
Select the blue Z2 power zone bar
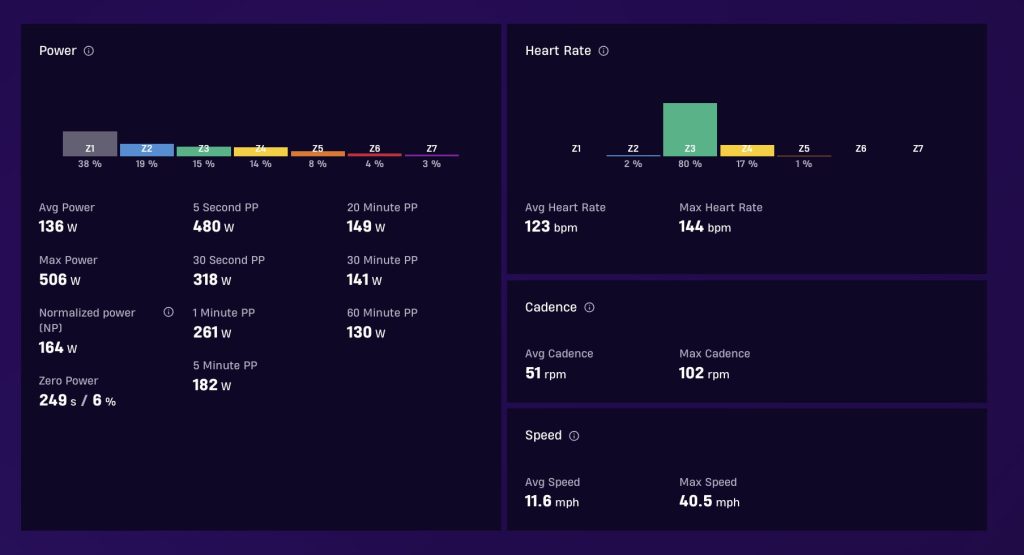tap(147, 150)
